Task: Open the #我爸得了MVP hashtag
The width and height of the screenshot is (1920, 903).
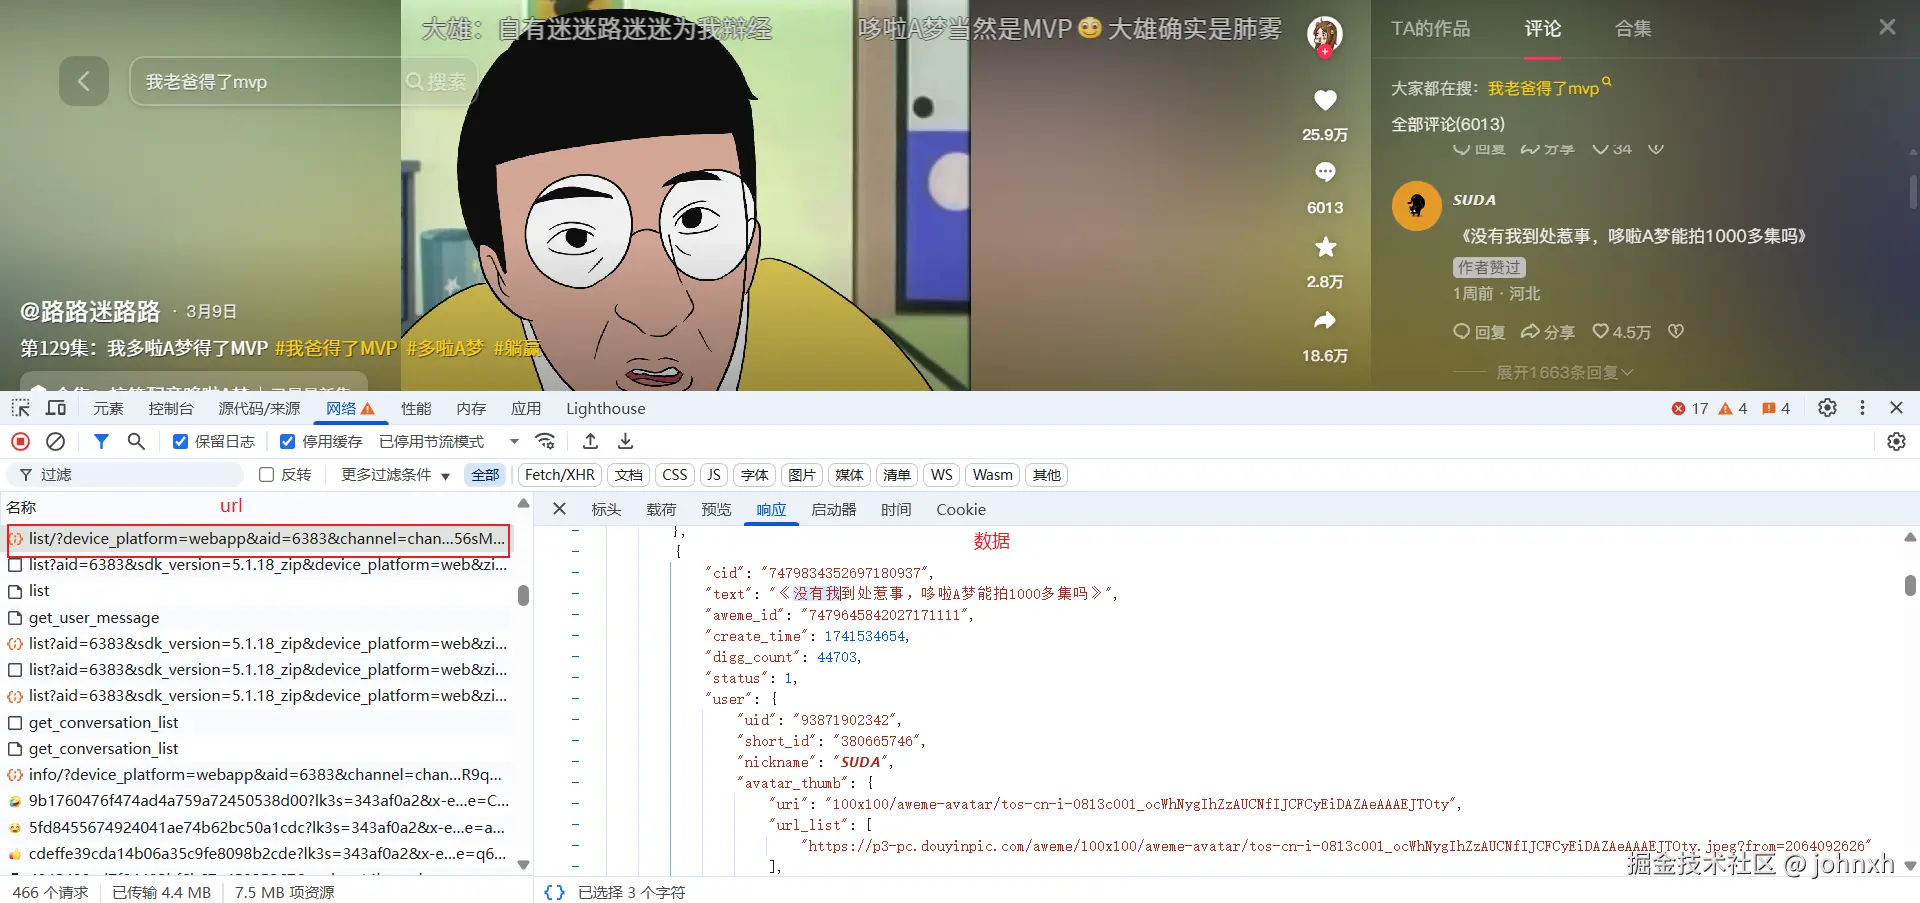Action: [x=336, y=348]
